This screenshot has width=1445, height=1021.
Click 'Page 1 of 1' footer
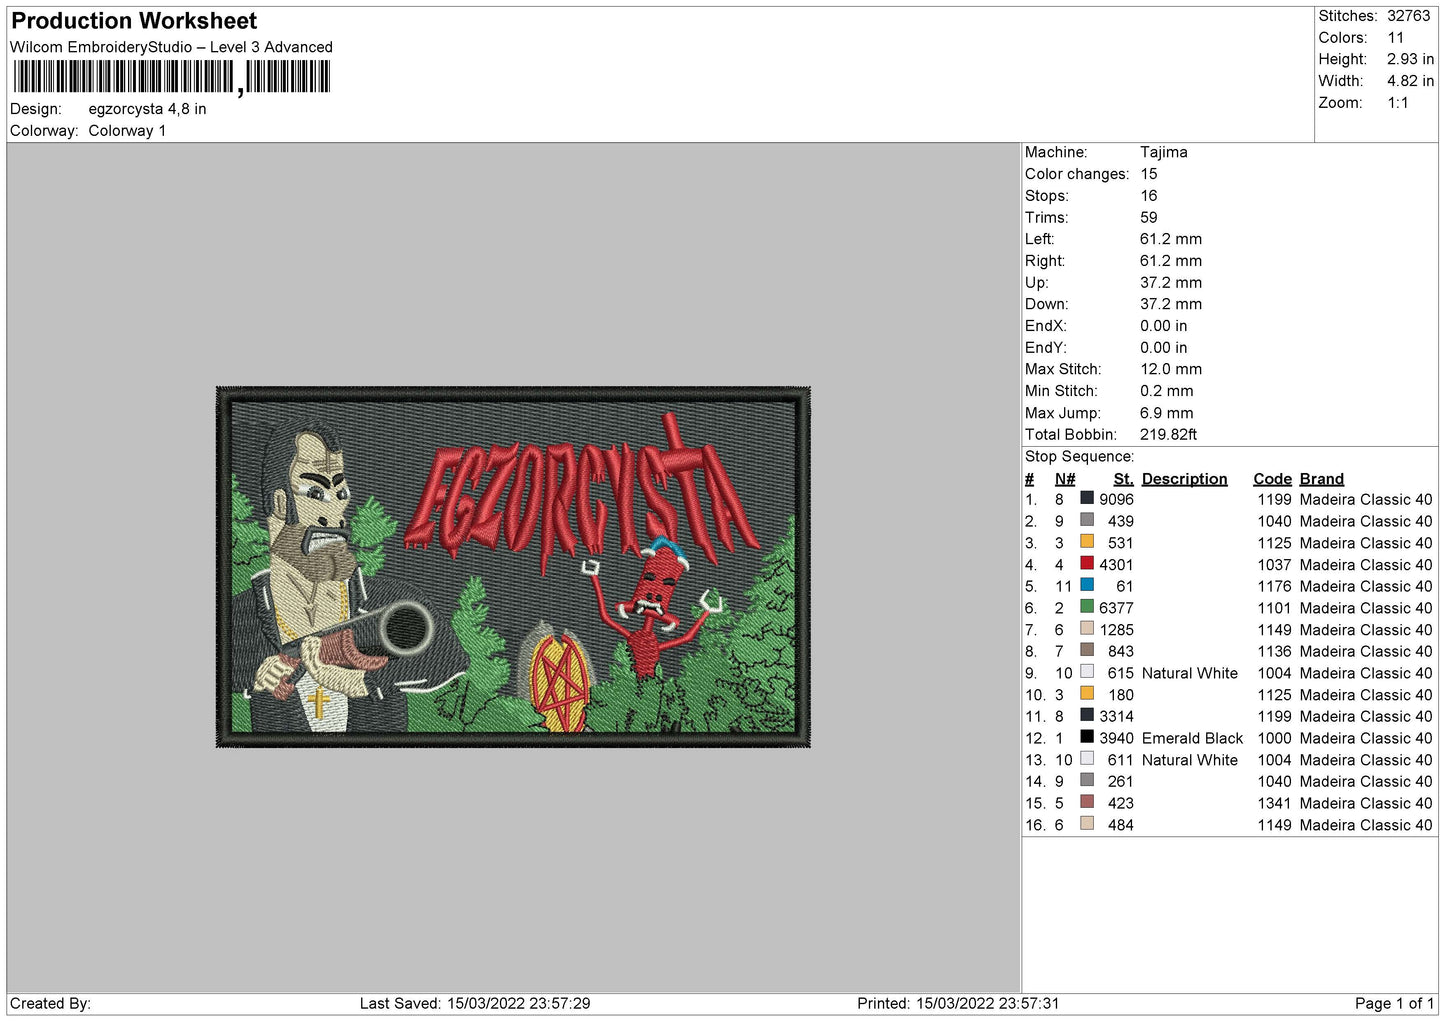(x=1394, y=1003)
